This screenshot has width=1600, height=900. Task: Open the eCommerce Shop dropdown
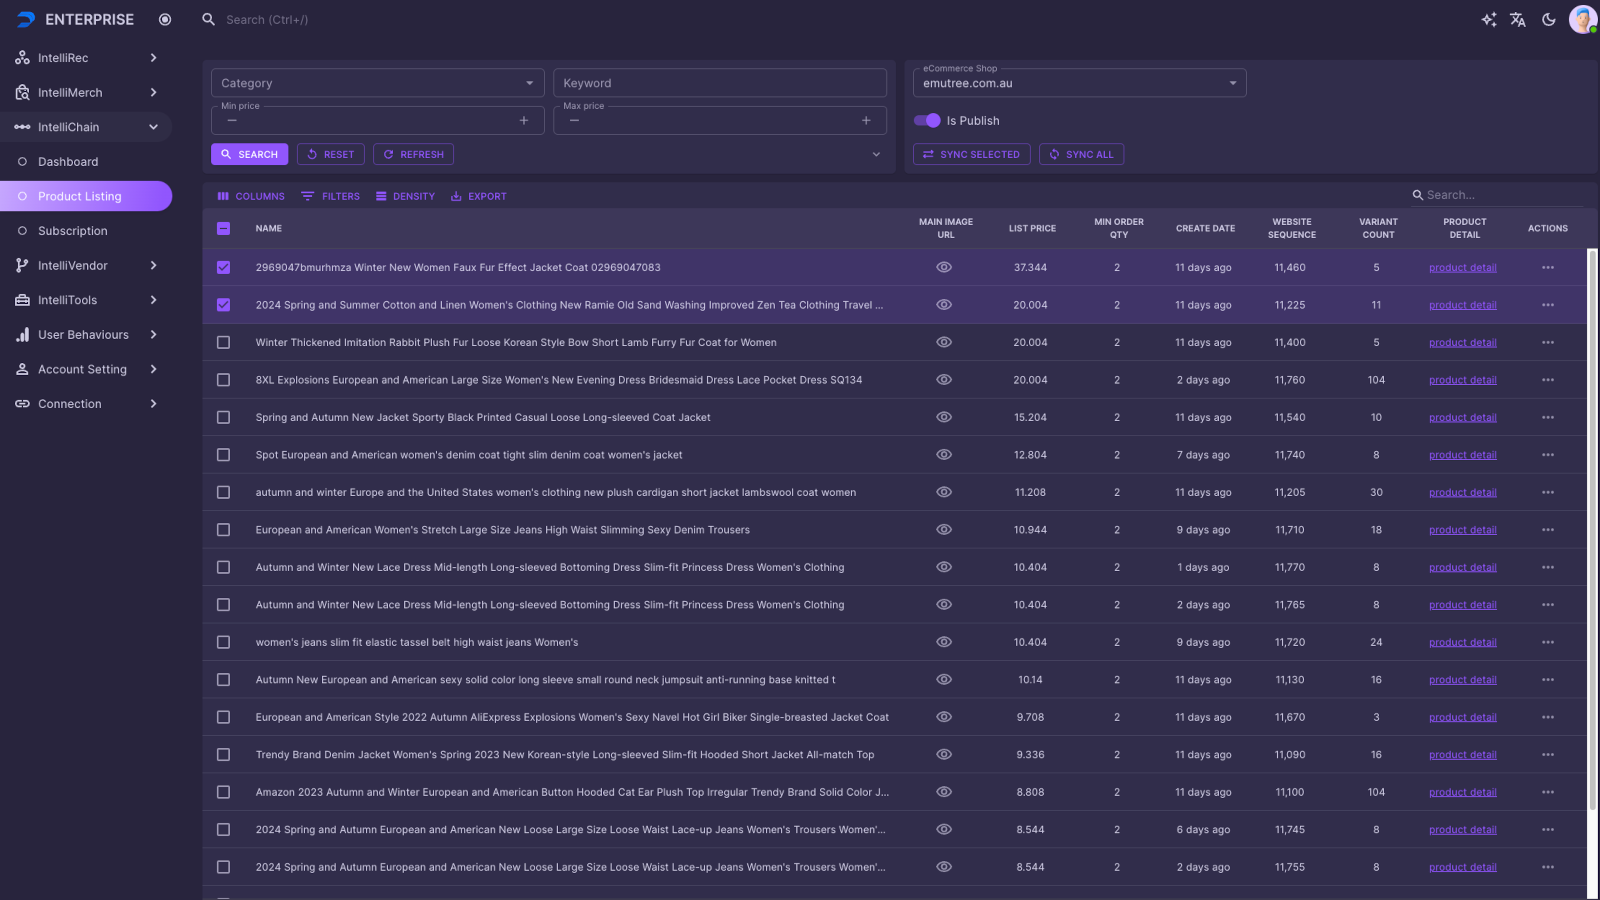1080,83
